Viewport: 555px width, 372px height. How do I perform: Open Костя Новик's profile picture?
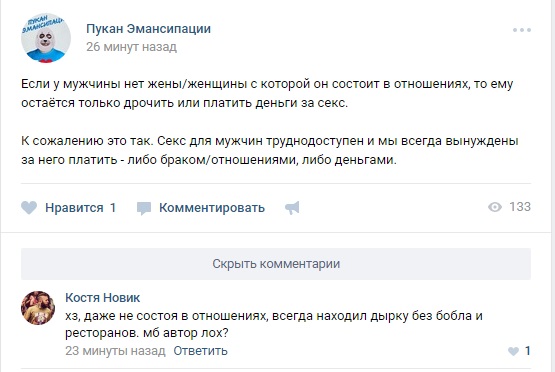(38, 308)
